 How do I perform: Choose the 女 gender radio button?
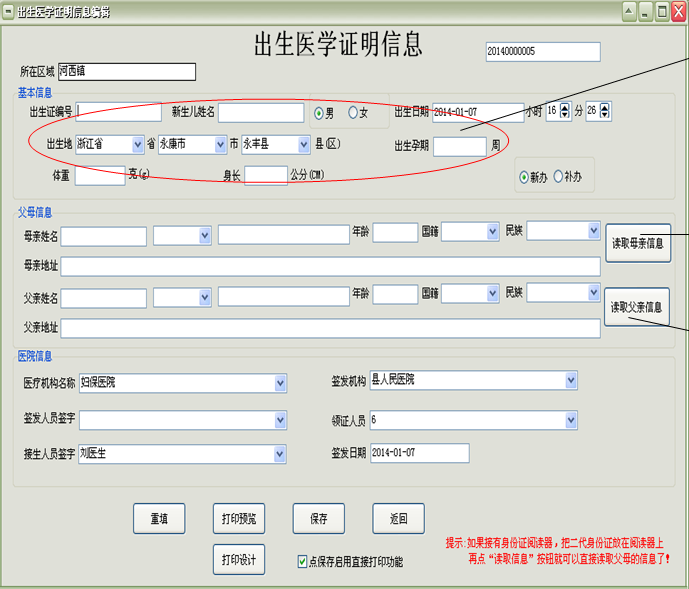(x=352, y=112)
